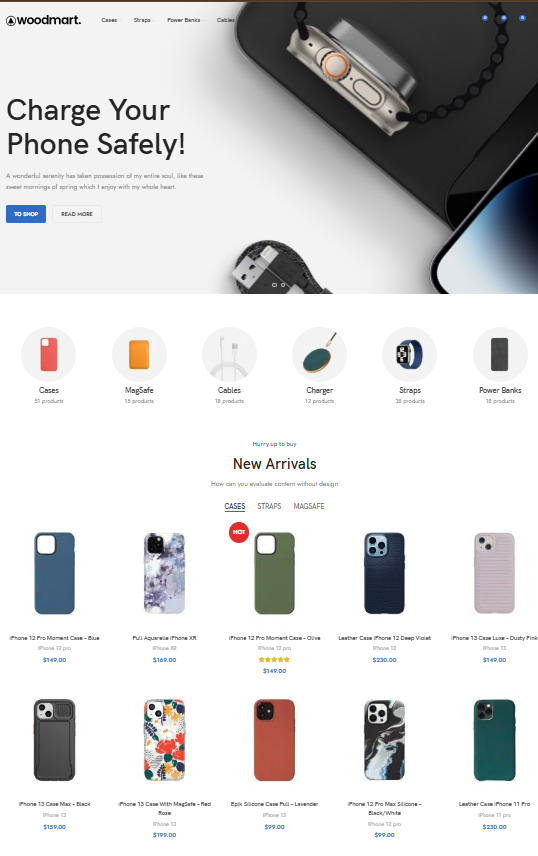Open the Charger category circle icon
Screen dimensions: 538x856
pos(320,354)
